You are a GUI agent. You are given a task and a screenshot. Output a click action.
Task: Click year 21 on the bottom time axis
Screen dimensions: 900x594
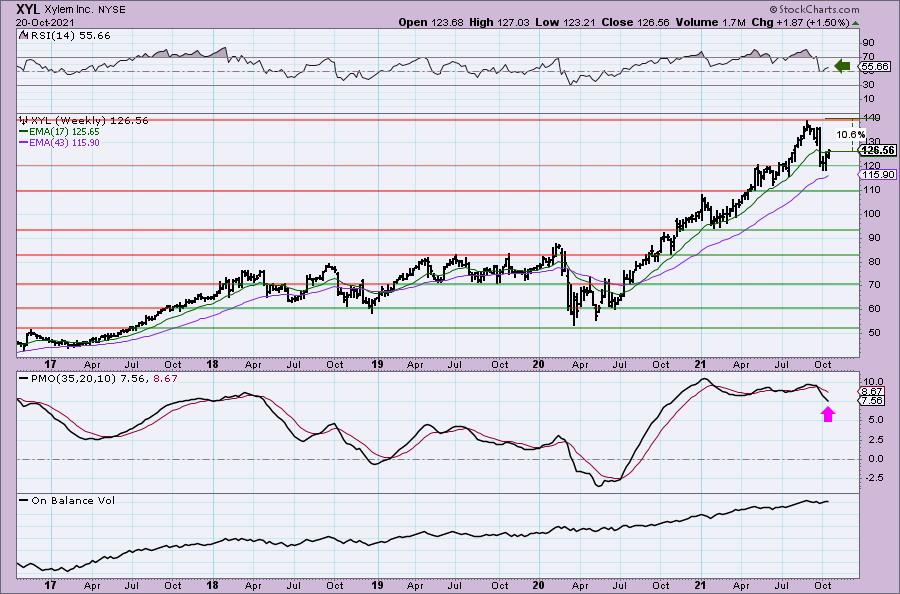pyautogui.click(x=700, y=585)
